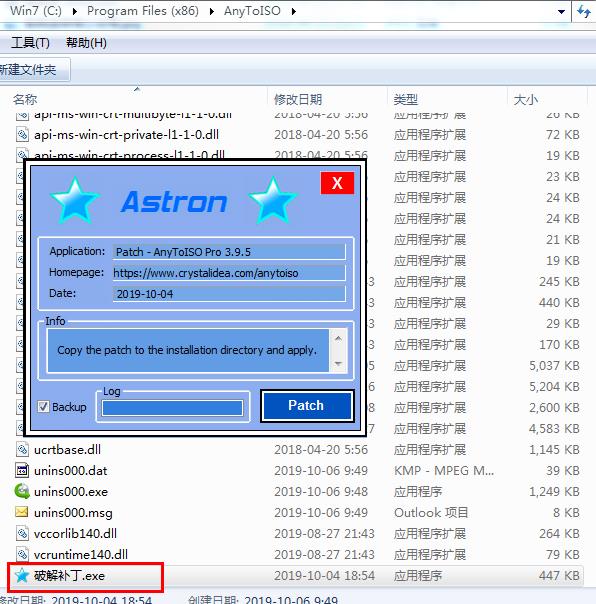
Task: Click the file name unins000.exe
Action: pyautogui.click(x=71, y=492)
